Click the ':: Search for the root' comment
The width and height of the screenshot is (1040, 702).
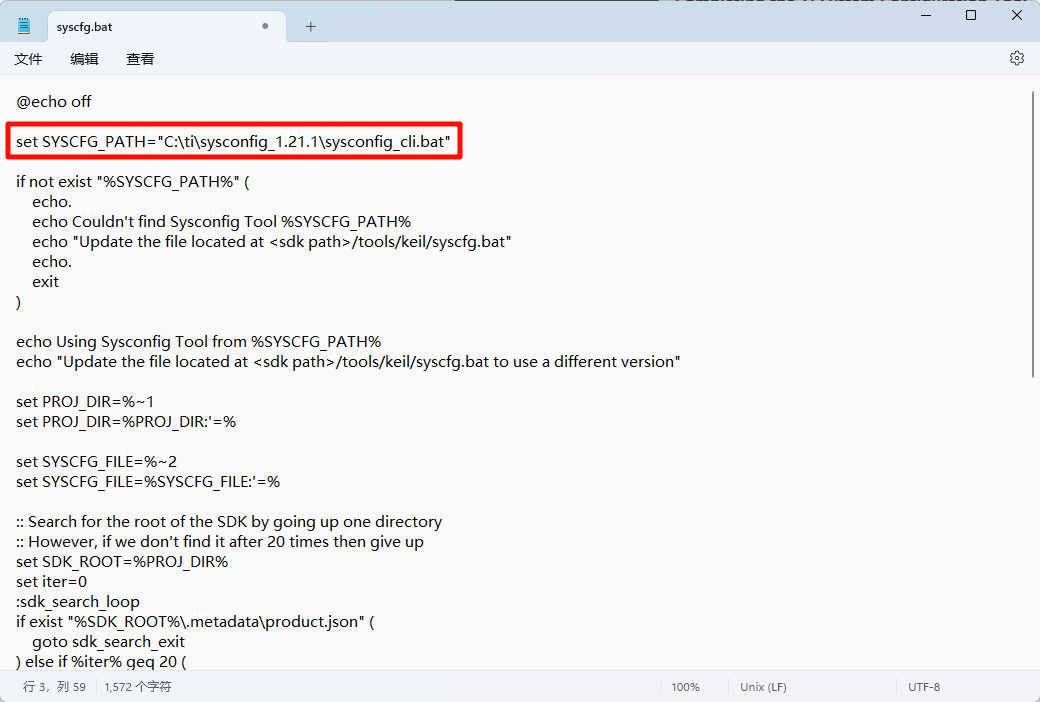click(229, 522)
